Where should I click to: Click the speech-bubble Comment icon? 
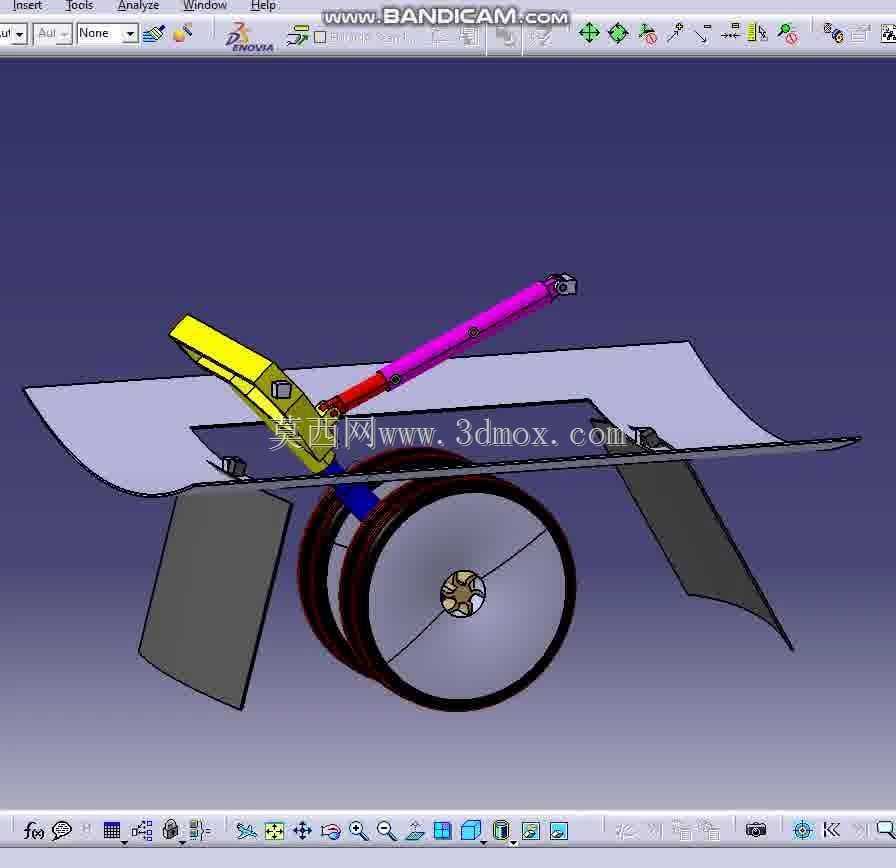click(x=62, y=830)
